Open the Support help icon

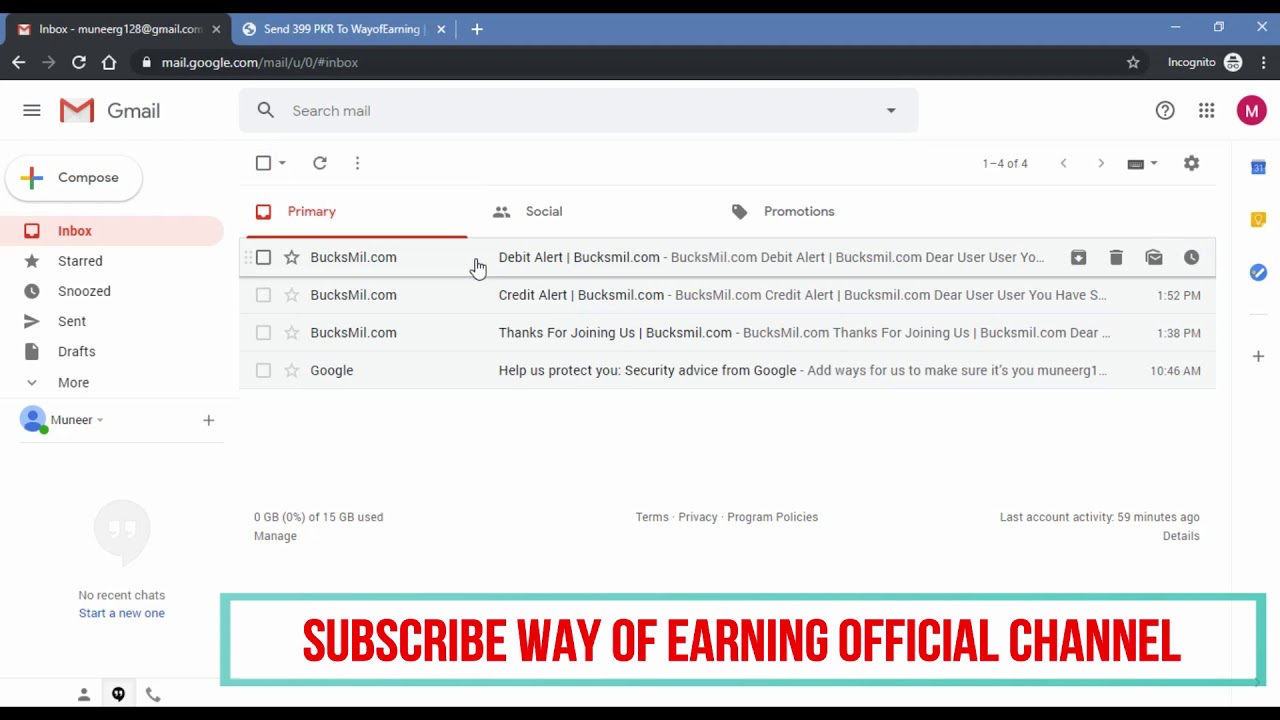pos(1165,111)
